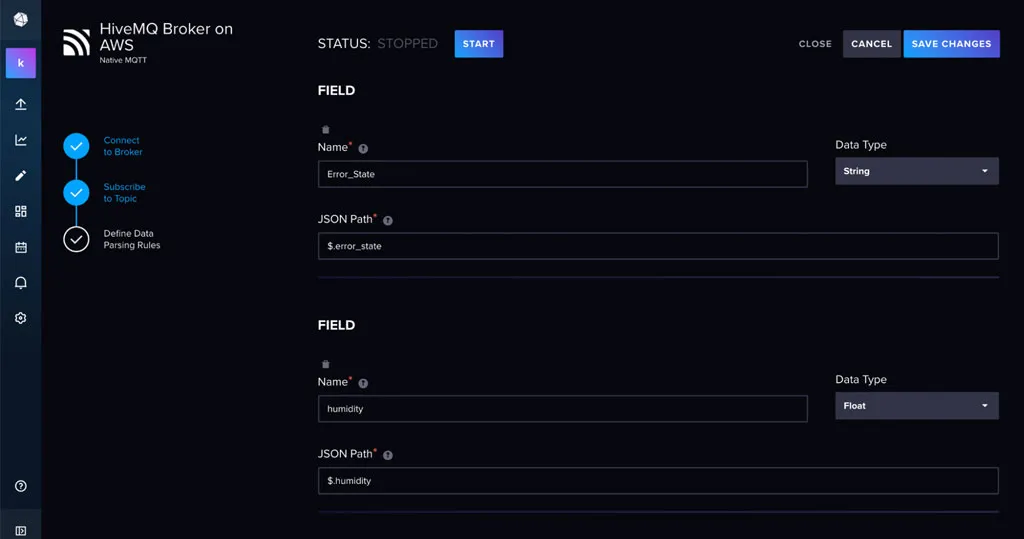Focus the $.error_state JSON Path field
This screenshot has width=1024, height=539.
tap(658, 246)
